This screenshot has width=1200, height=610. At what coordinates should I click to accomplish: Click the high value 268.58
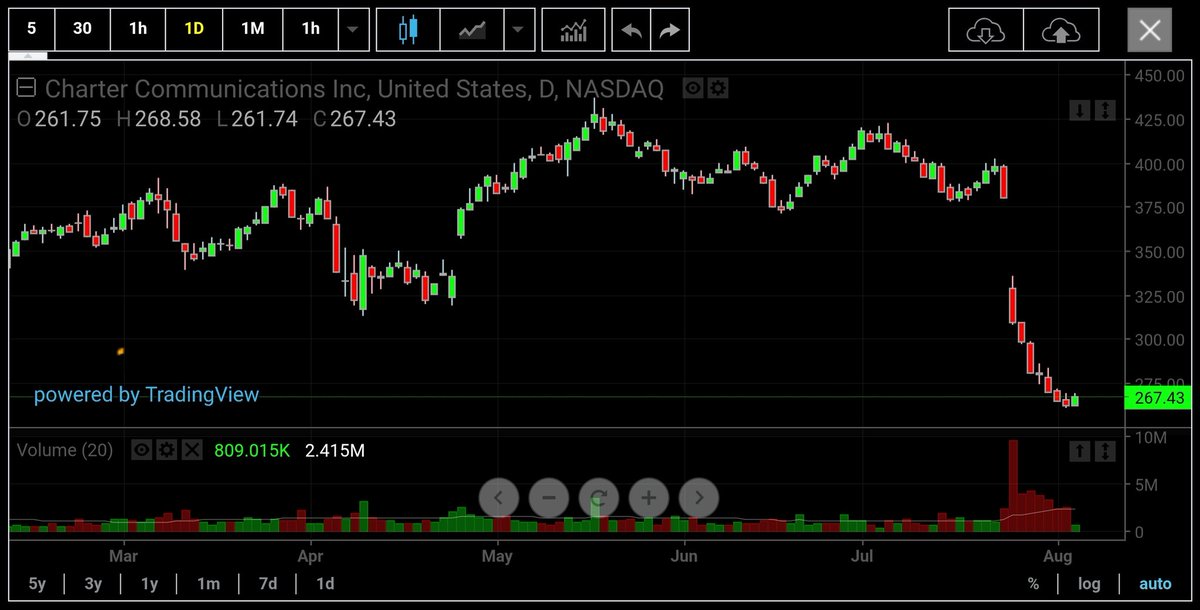[167, 119]
